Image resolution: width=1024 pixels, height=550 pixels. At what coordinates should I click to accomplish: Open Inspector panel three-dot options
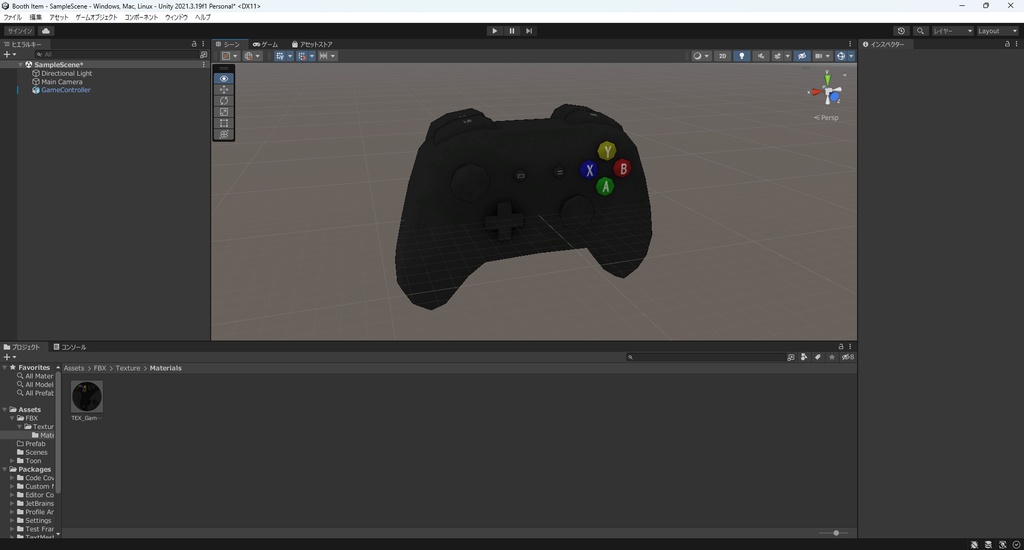click(1017, 44)
